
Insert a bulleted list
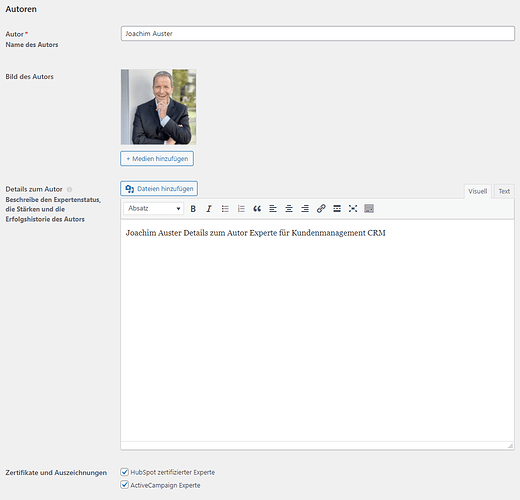point(225,209)
